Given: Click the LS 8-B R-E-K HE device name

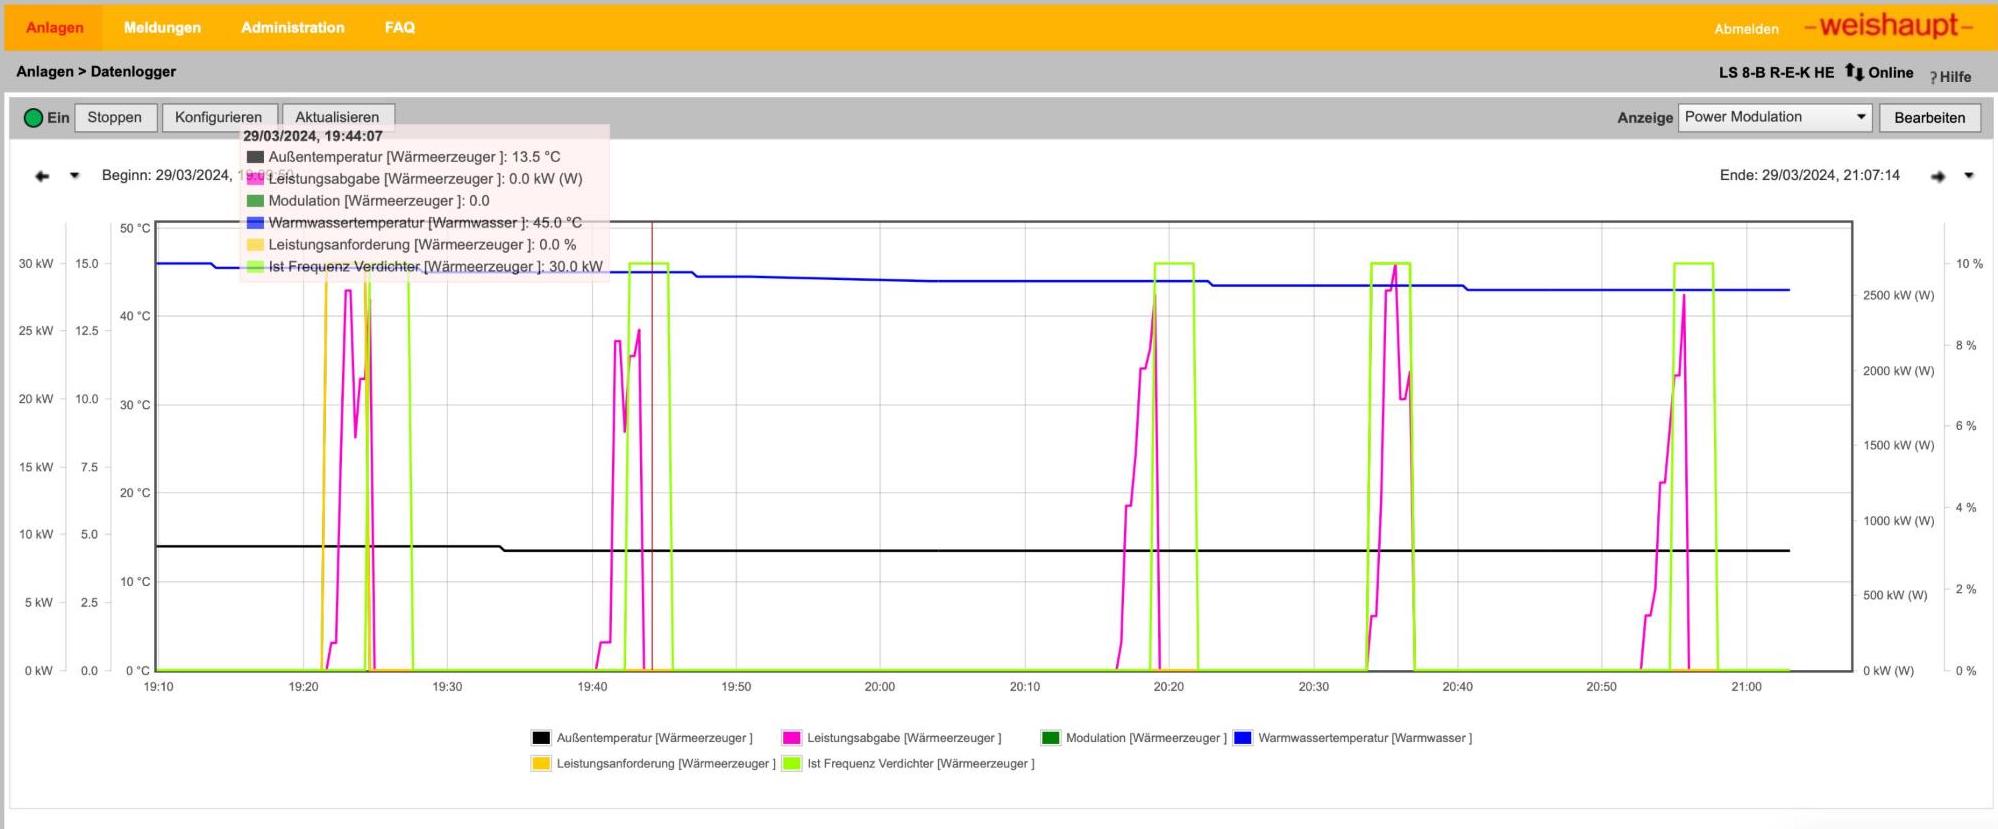Looking at the screenshot, I should click(1776, 72).
